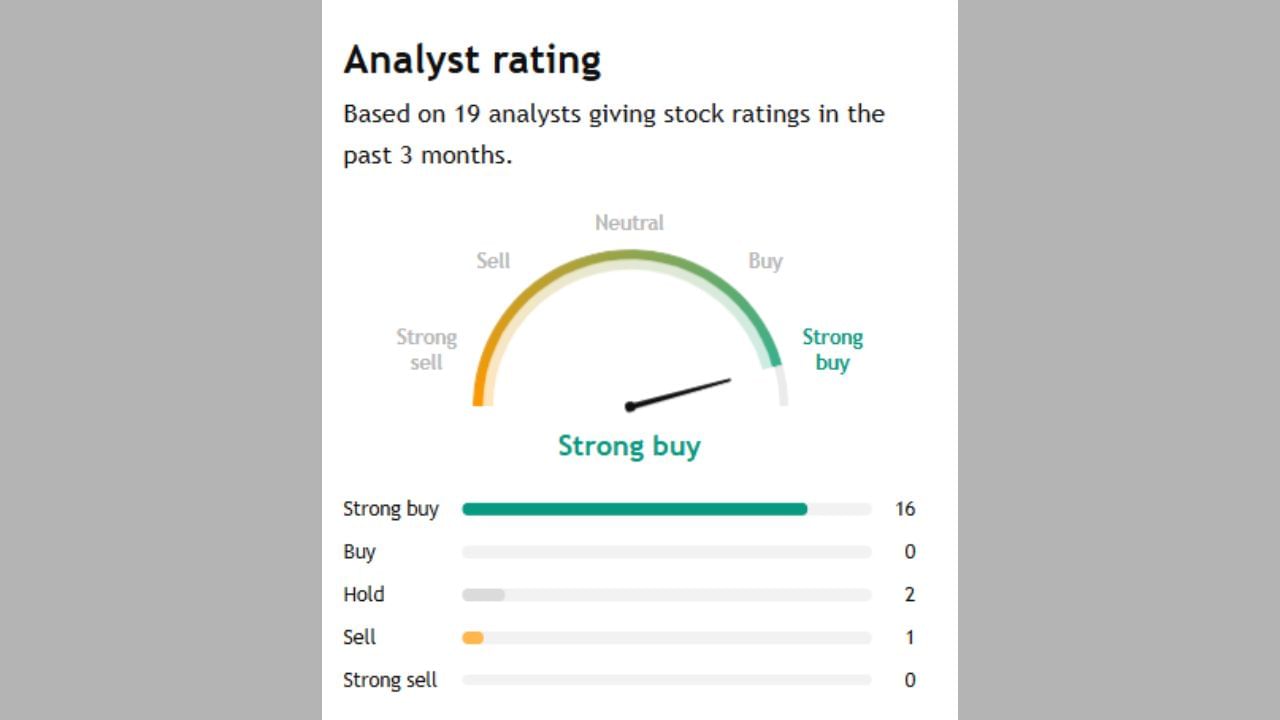Select the Strong buy row label in breakdown

click(391, 509)
